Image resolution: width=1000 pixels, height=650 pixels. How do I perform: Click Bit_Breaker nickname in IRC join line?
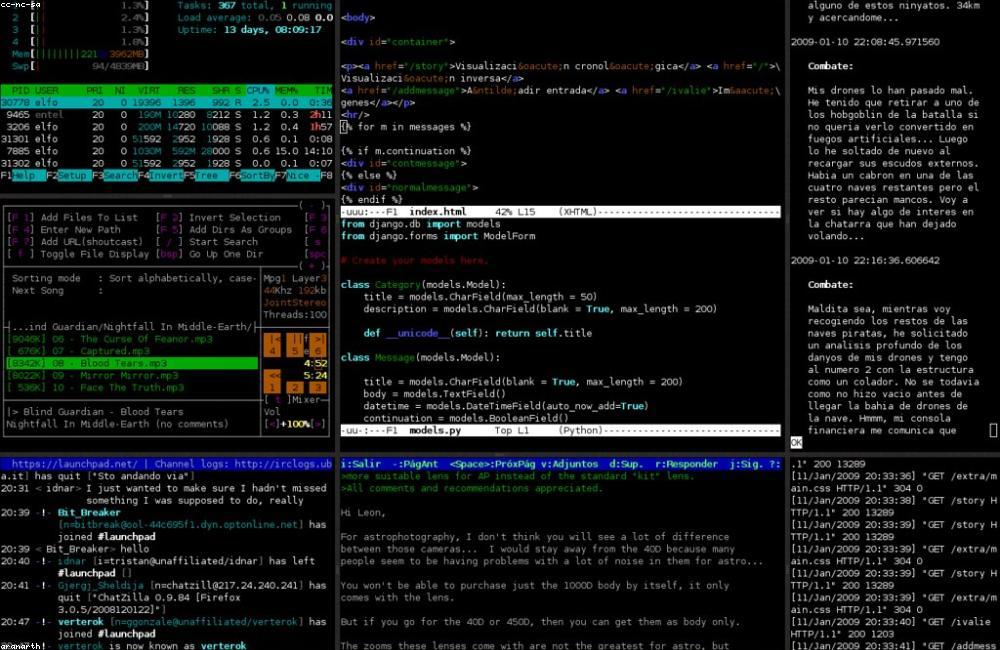pyautogui.click(x=89, y=512)
